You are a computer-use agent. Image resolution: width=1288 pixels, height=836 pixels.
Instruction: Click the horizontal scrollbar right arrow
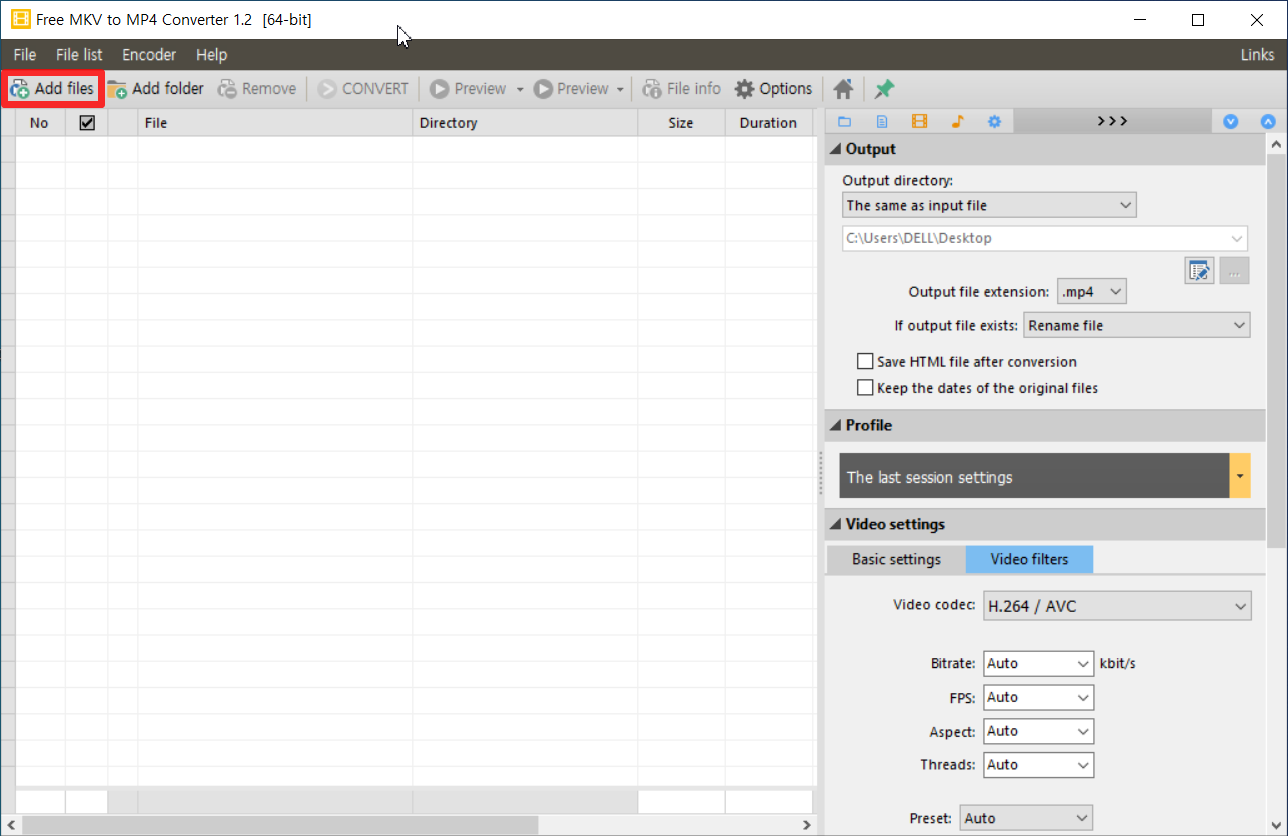click(808, 825)
